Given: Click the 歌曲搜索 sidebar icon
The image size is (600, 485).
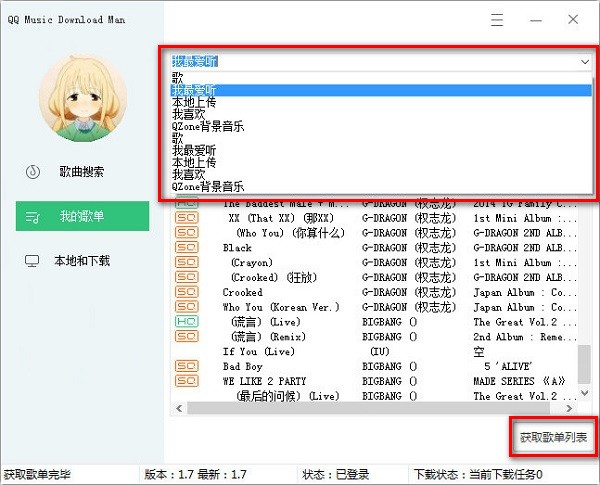Looking at the screenshot, I should pyautogui.click(x=33, y=172).
